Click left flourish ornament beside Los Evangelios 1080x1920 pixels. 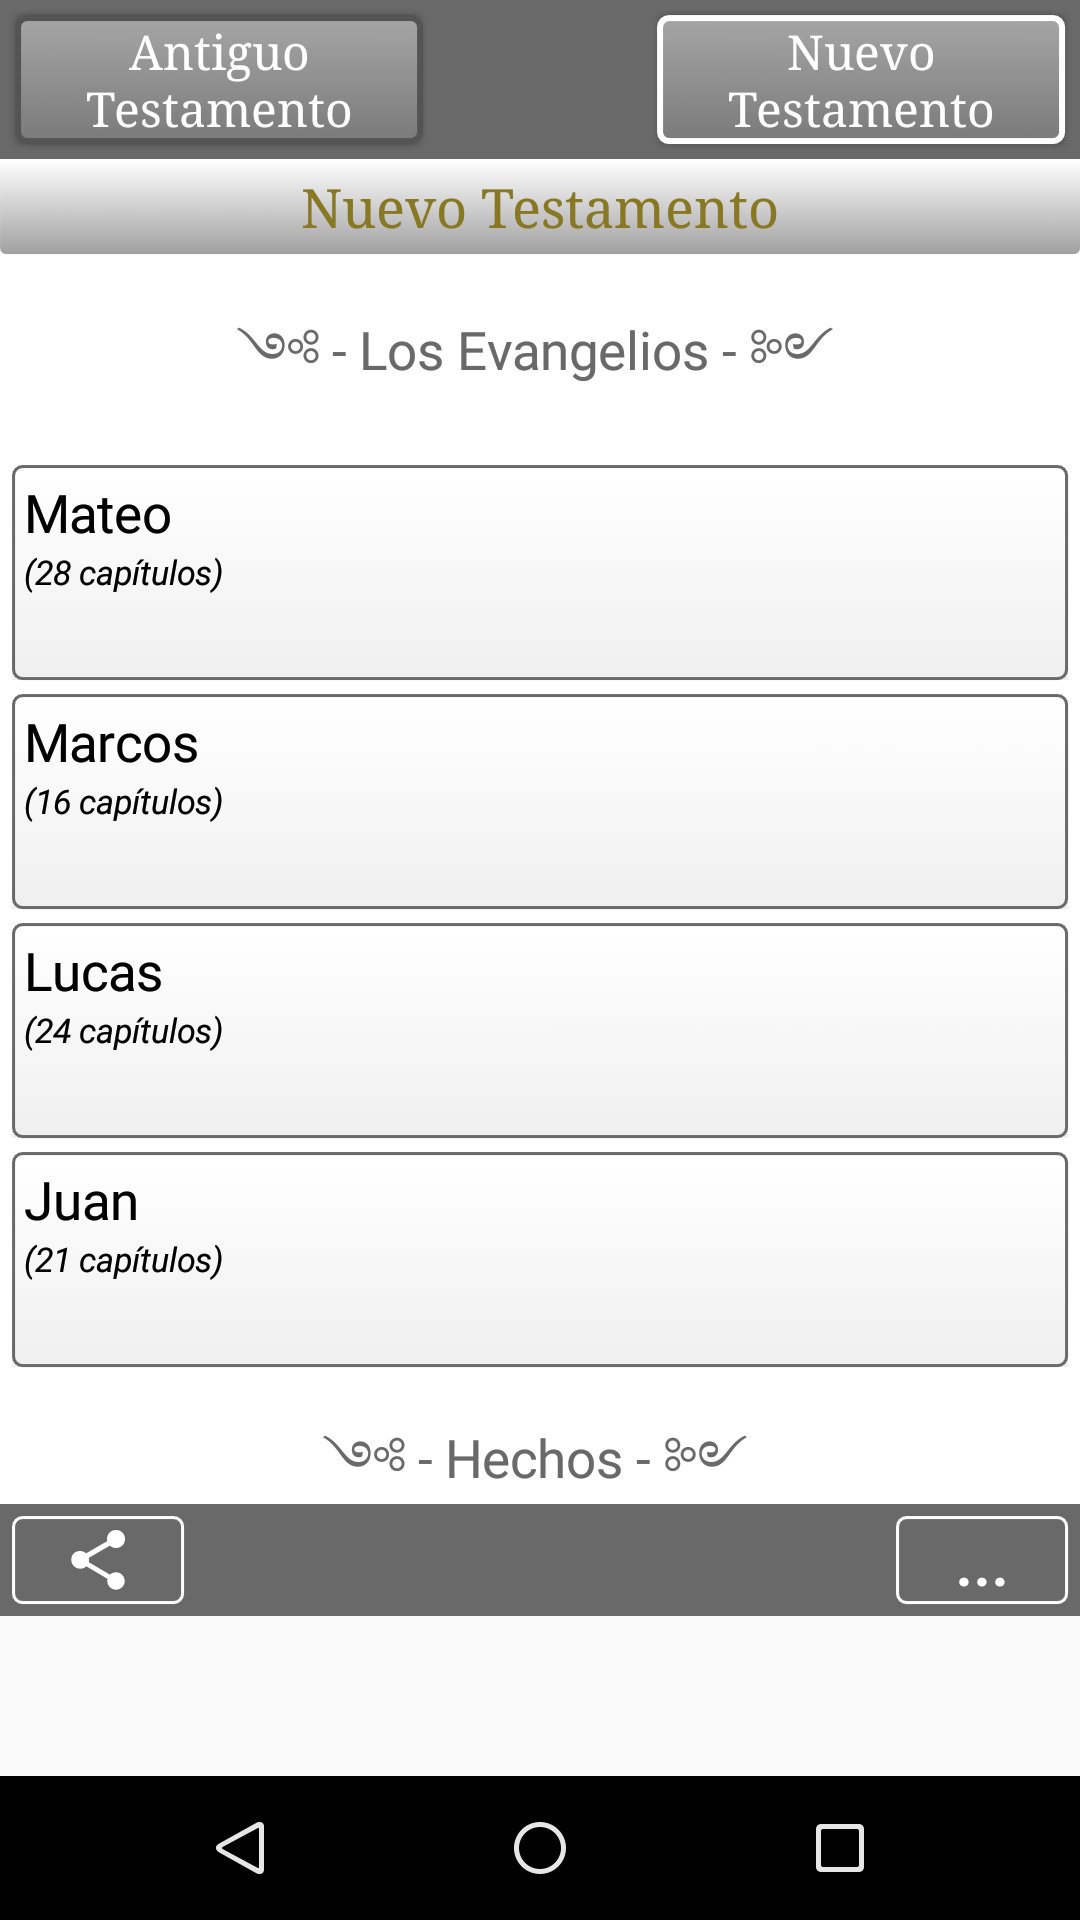point(279,346)
